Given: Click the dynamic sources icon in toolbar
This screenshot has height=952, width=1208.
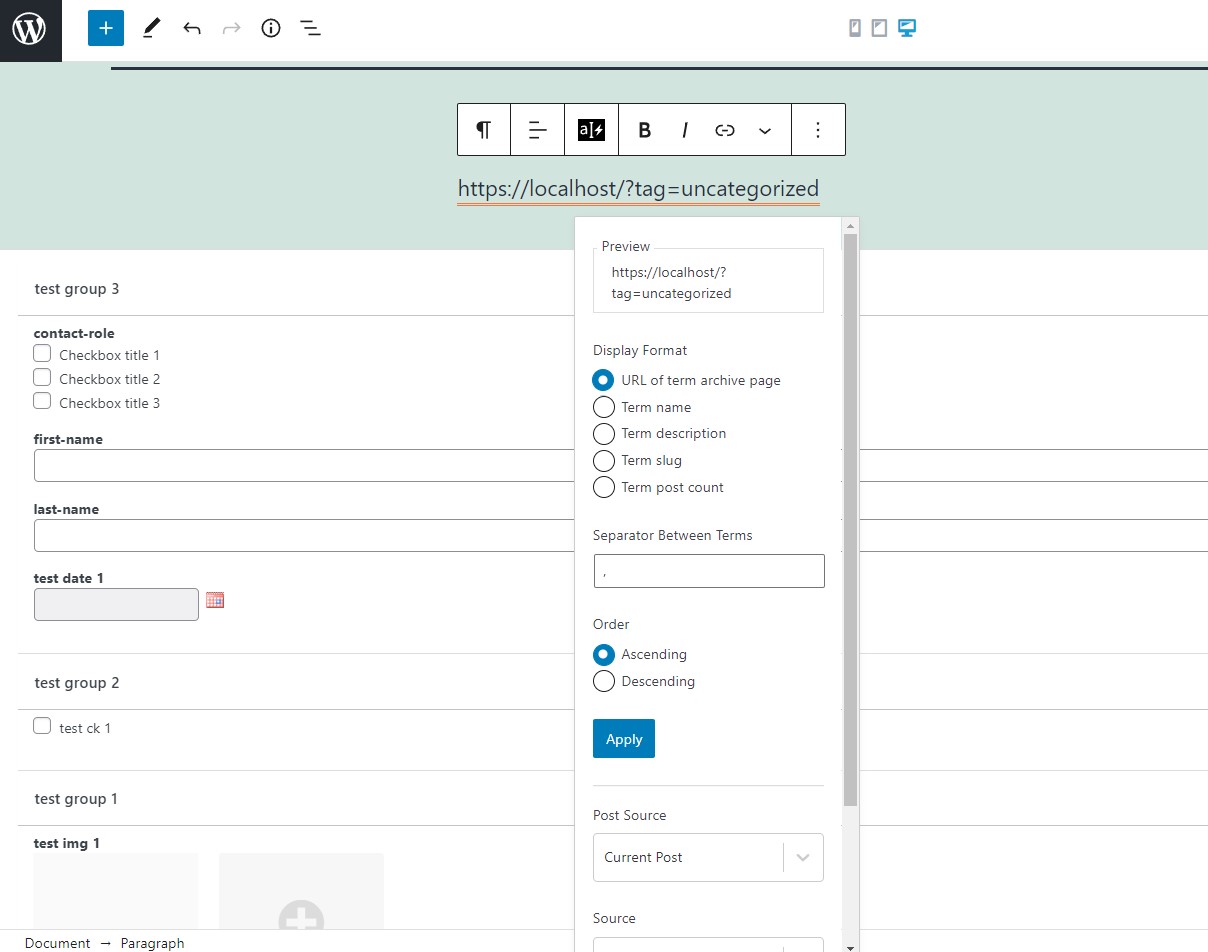Looking at the screenshot, I should pos(591,130).
